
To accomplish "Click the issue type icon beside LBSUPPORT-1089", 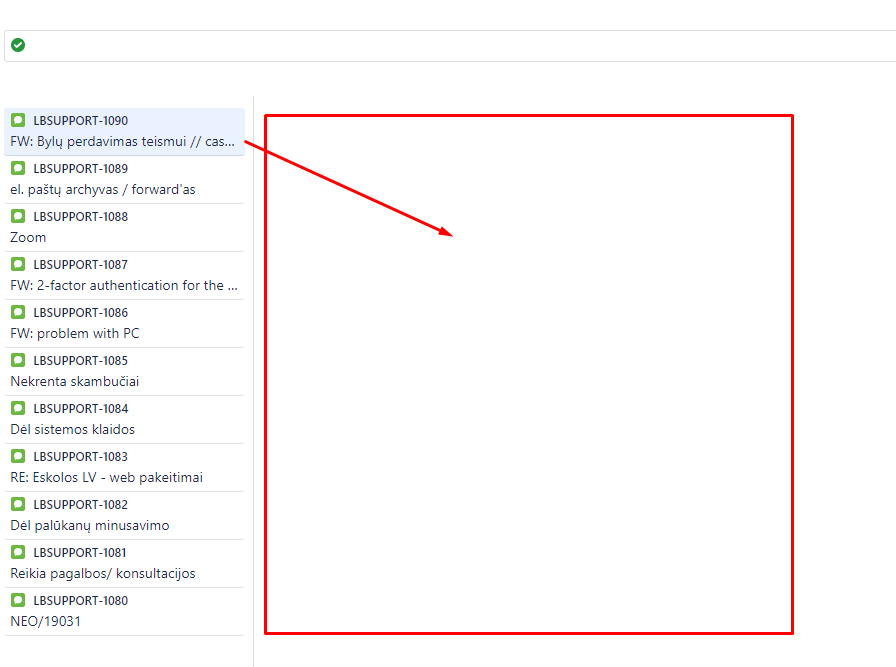I will pyautogui.click(x=17, y=168).
